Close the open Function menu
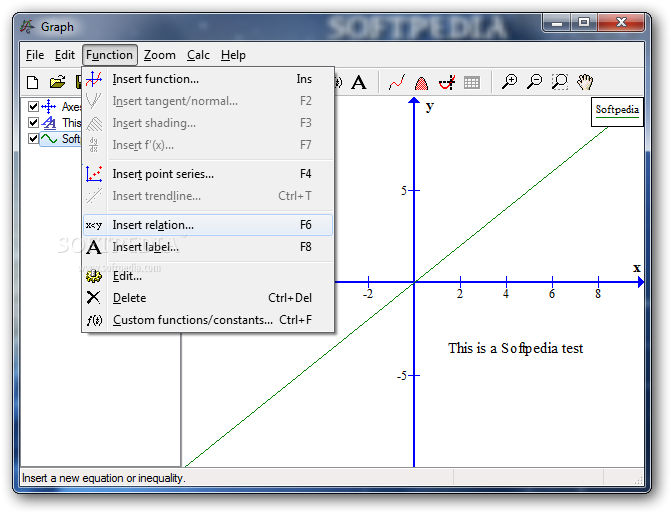The width and height of the screenshot is (672, 514). 110,55
